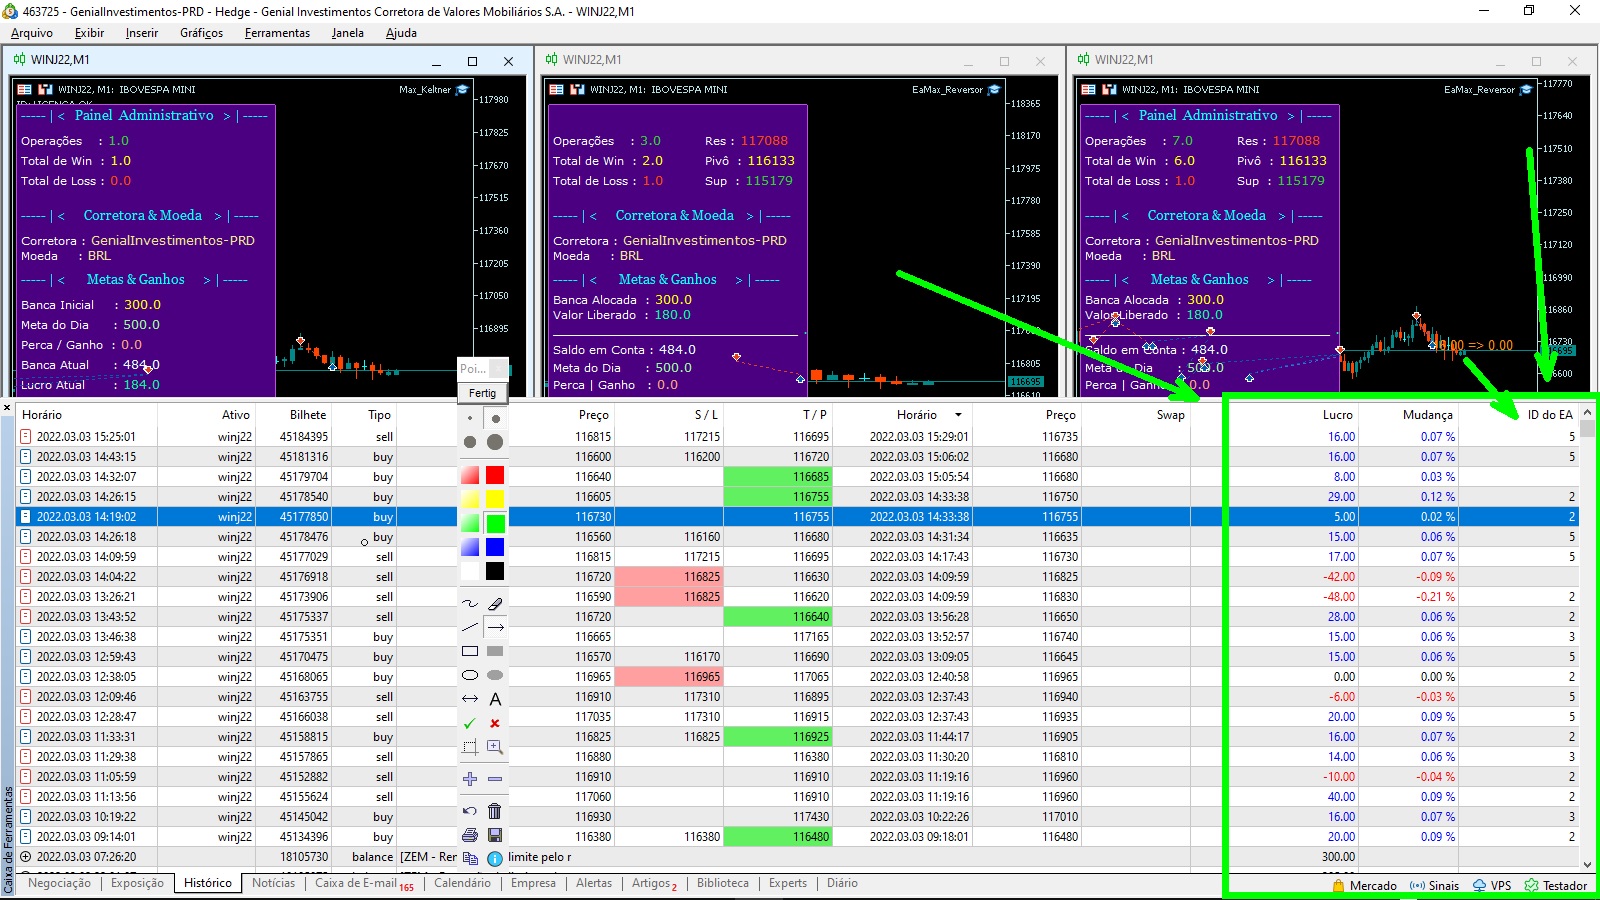Open the Experts tab

[788, 883]
